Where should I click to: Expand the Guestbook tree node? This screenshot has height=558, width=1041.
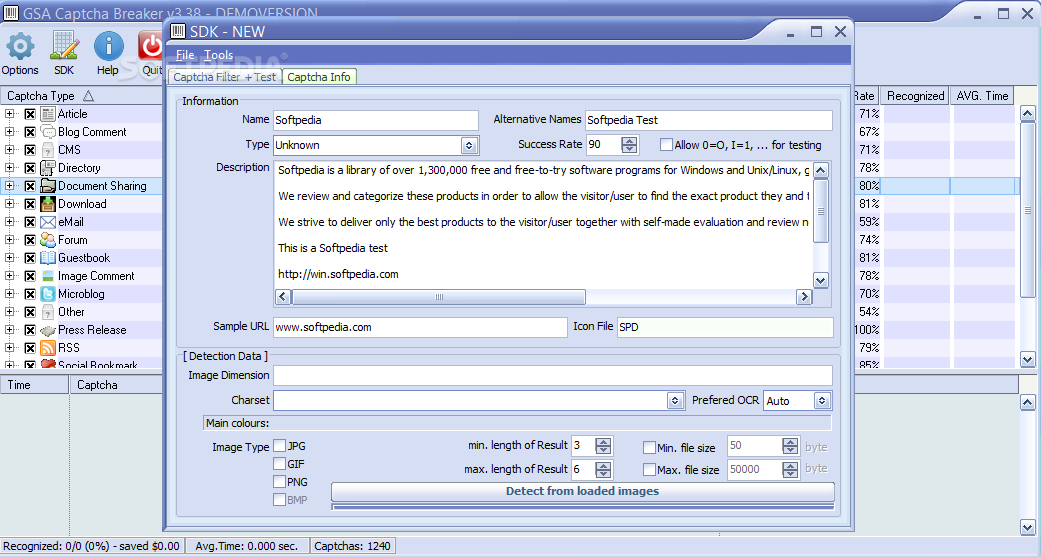click(10, 258)
